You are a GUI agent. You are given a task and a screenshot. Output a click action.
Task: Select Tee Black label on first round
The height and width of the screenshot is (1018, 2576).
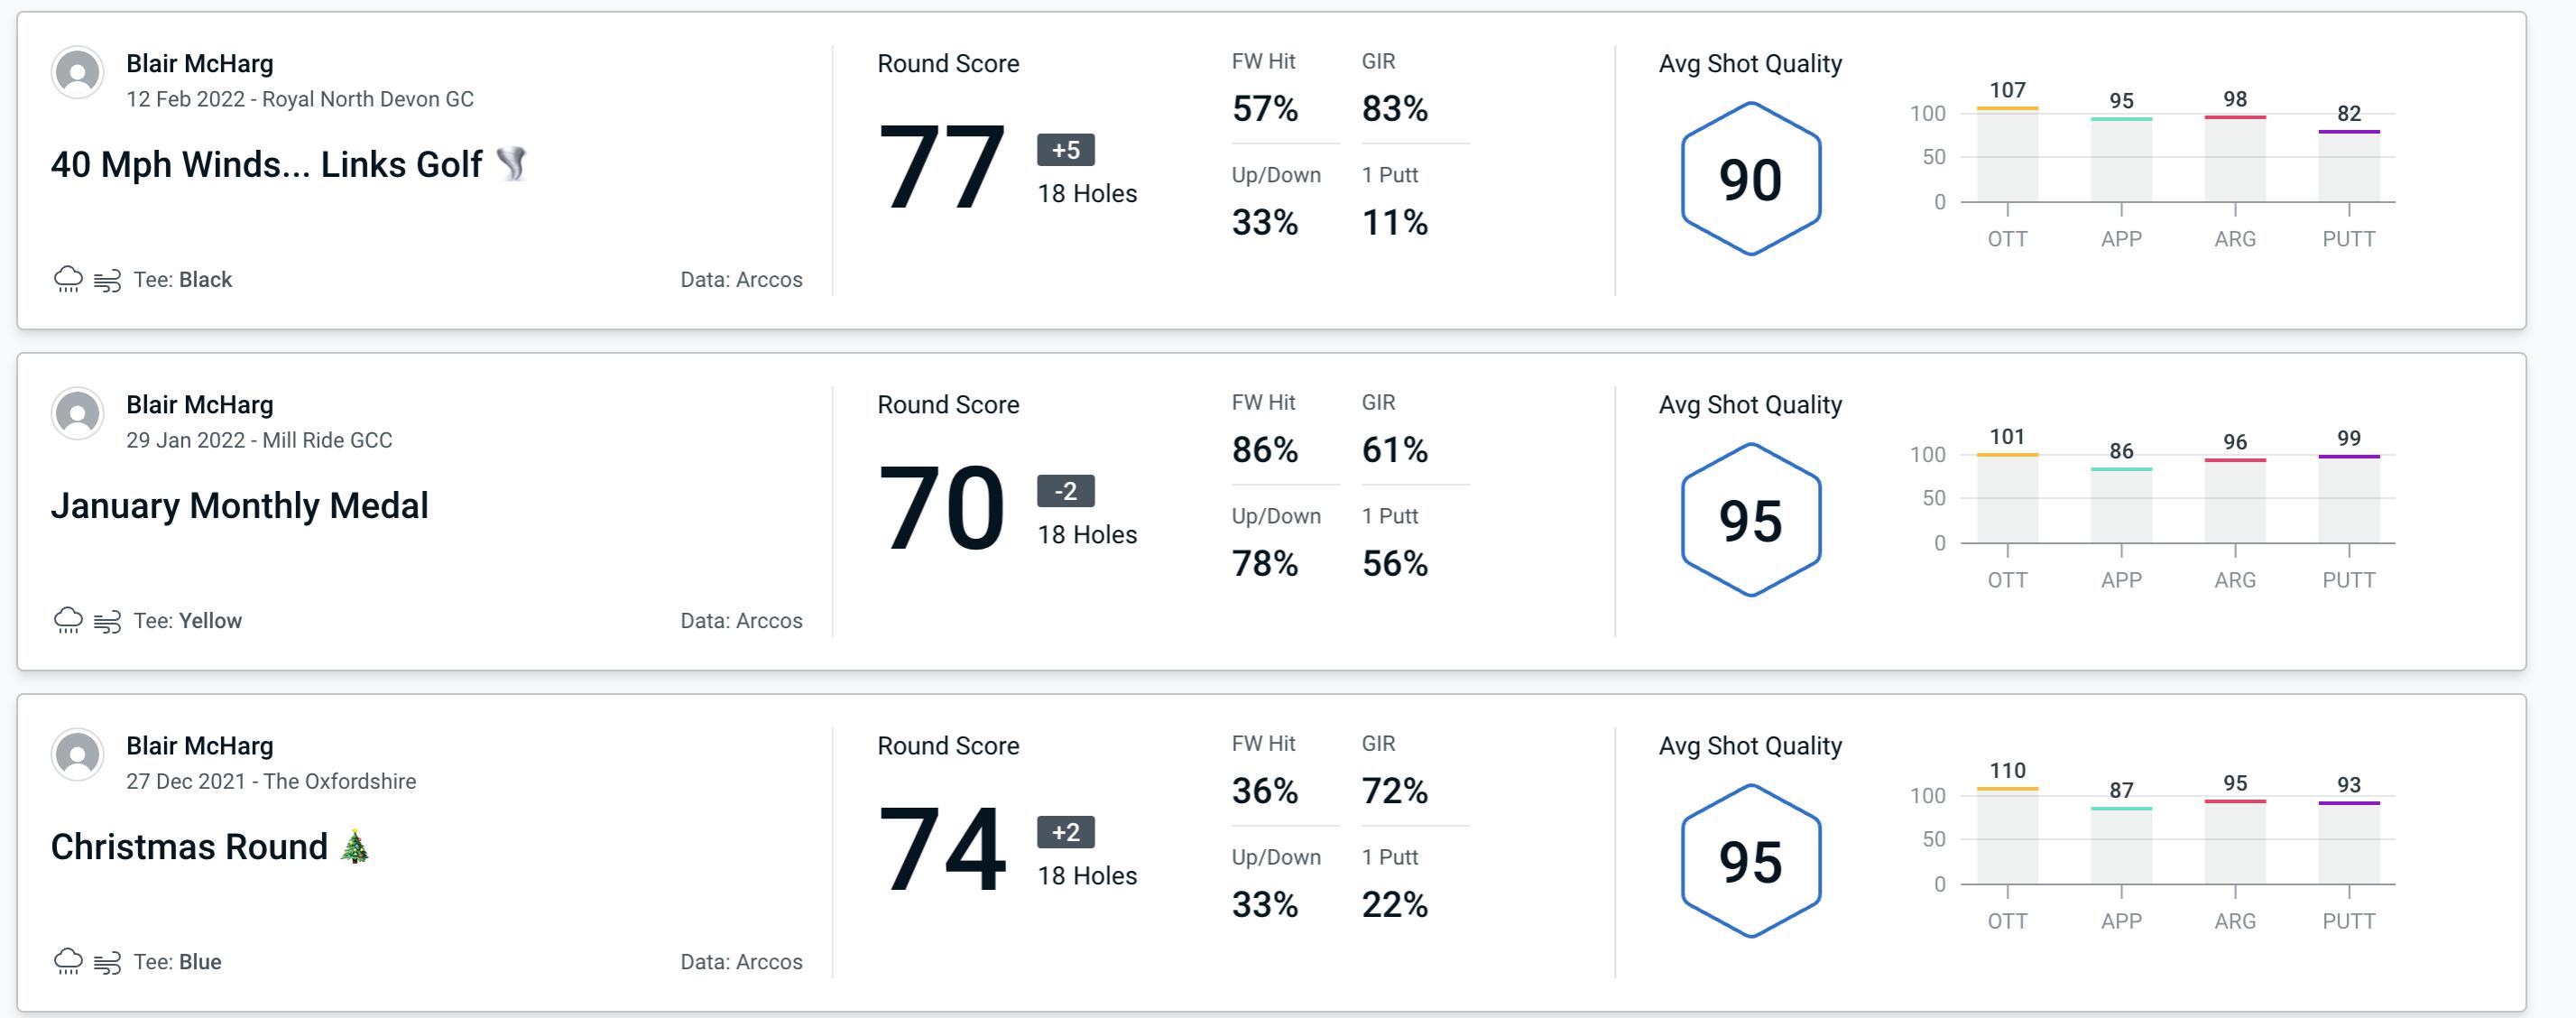click(184, 277)
